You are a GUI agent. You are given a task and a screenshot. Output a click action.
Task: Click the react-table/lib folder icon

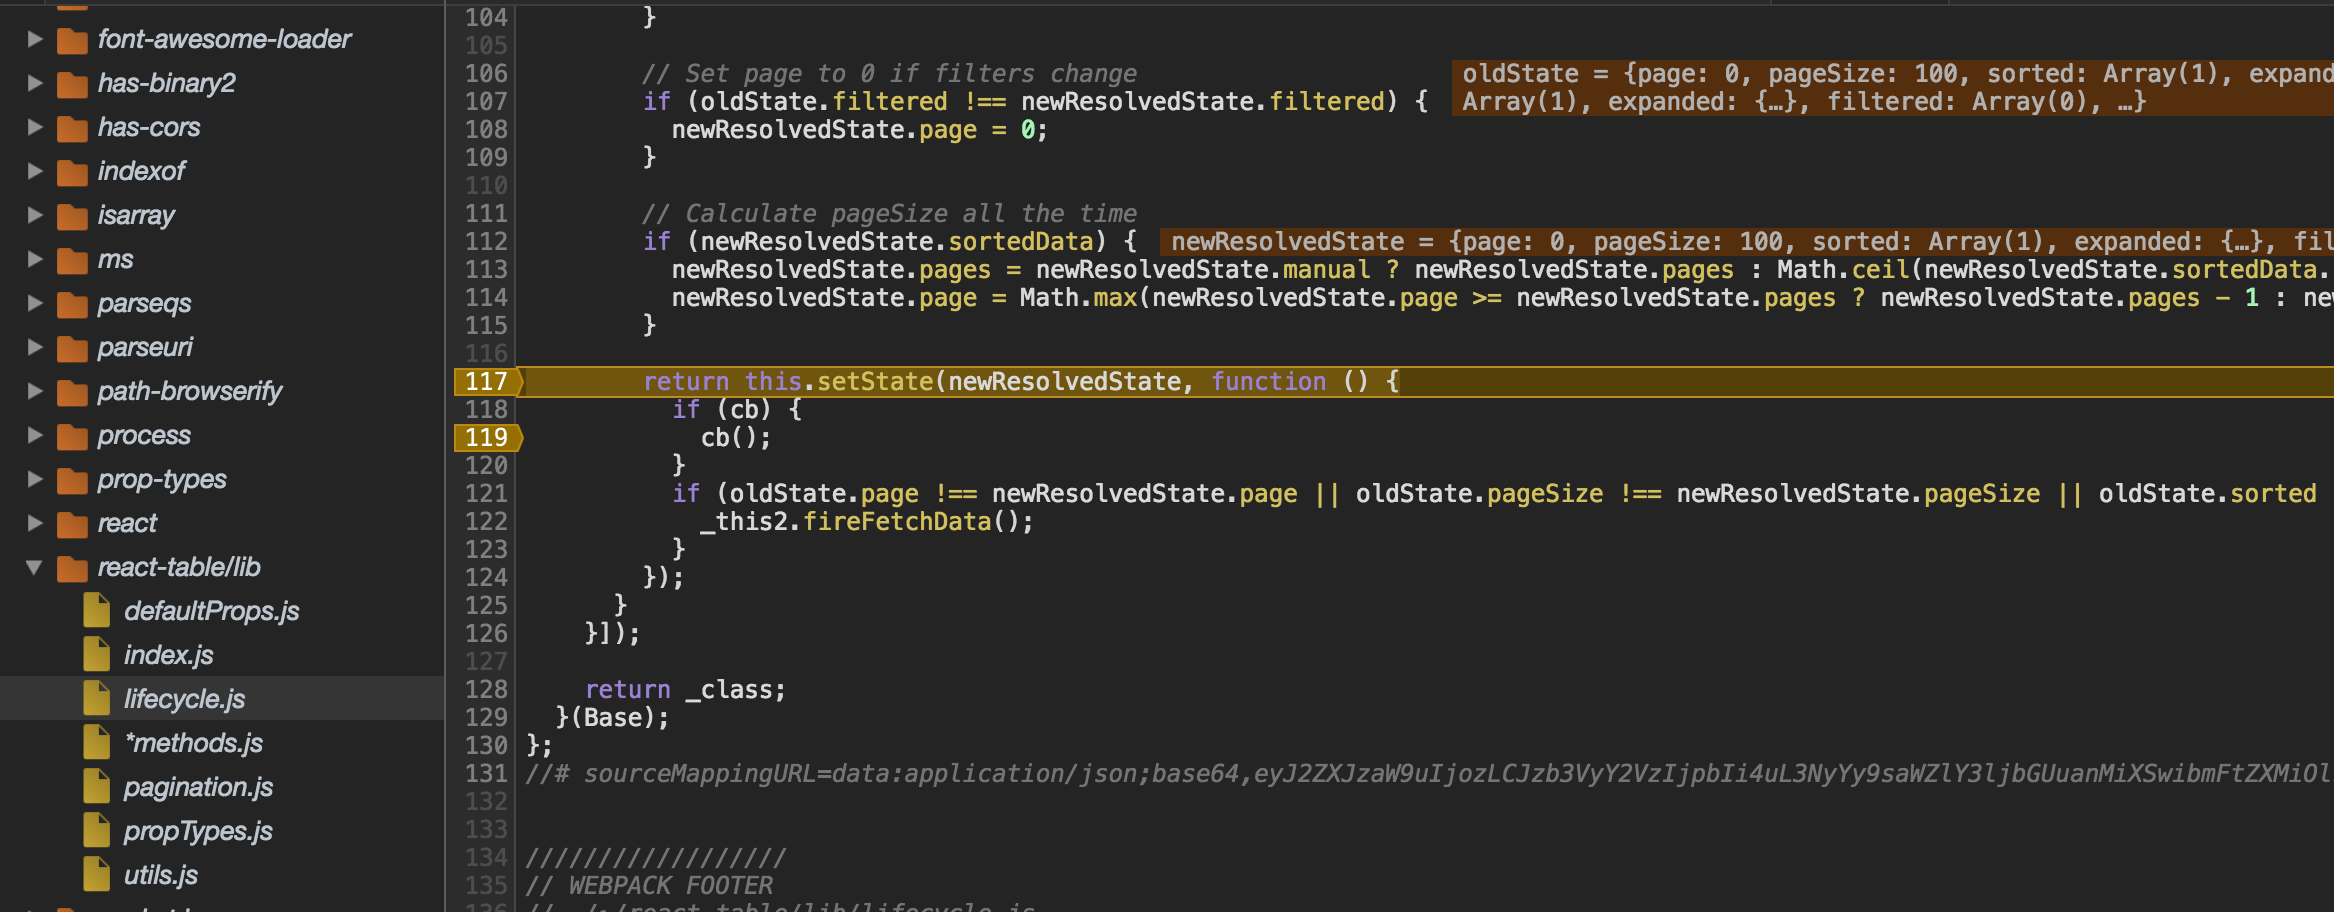[74, 567]
